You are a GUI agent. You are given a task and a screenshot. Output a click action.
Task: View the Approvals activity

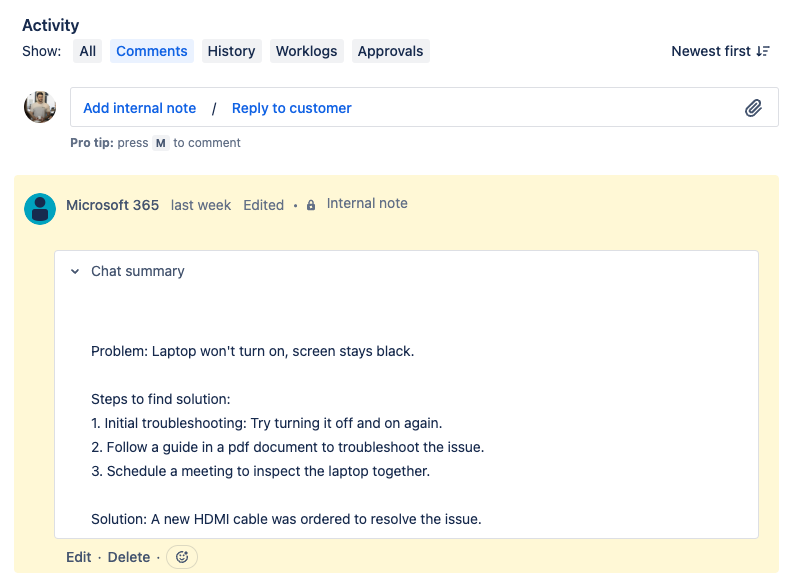point(390,51)
